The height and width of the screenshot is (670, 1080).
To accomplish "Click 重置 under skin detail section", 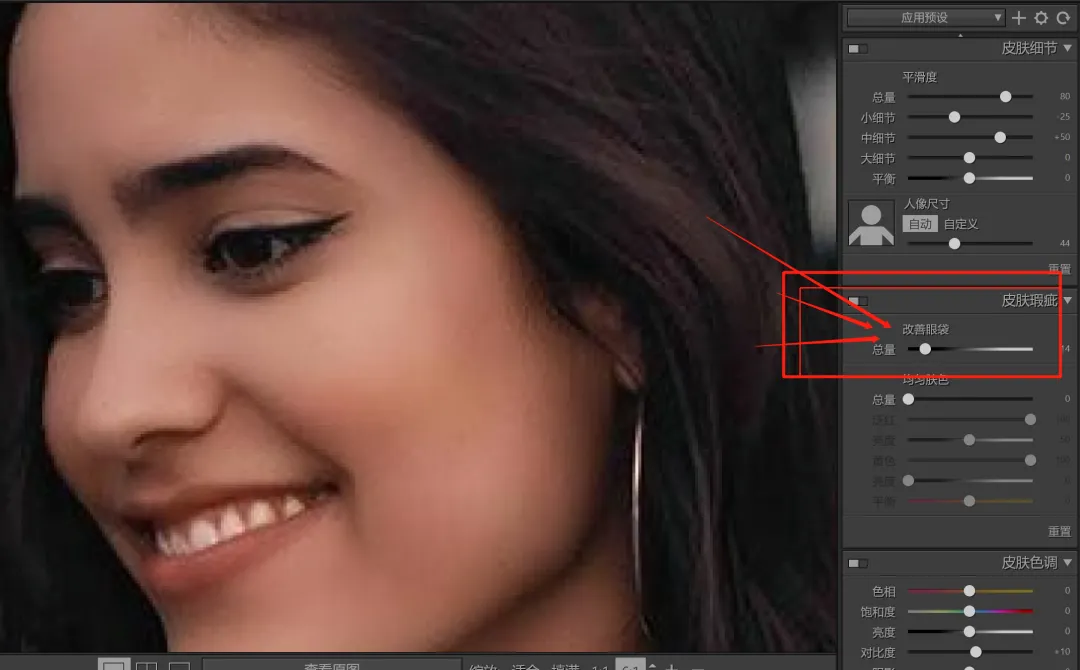I will [x=1059, y=269].
